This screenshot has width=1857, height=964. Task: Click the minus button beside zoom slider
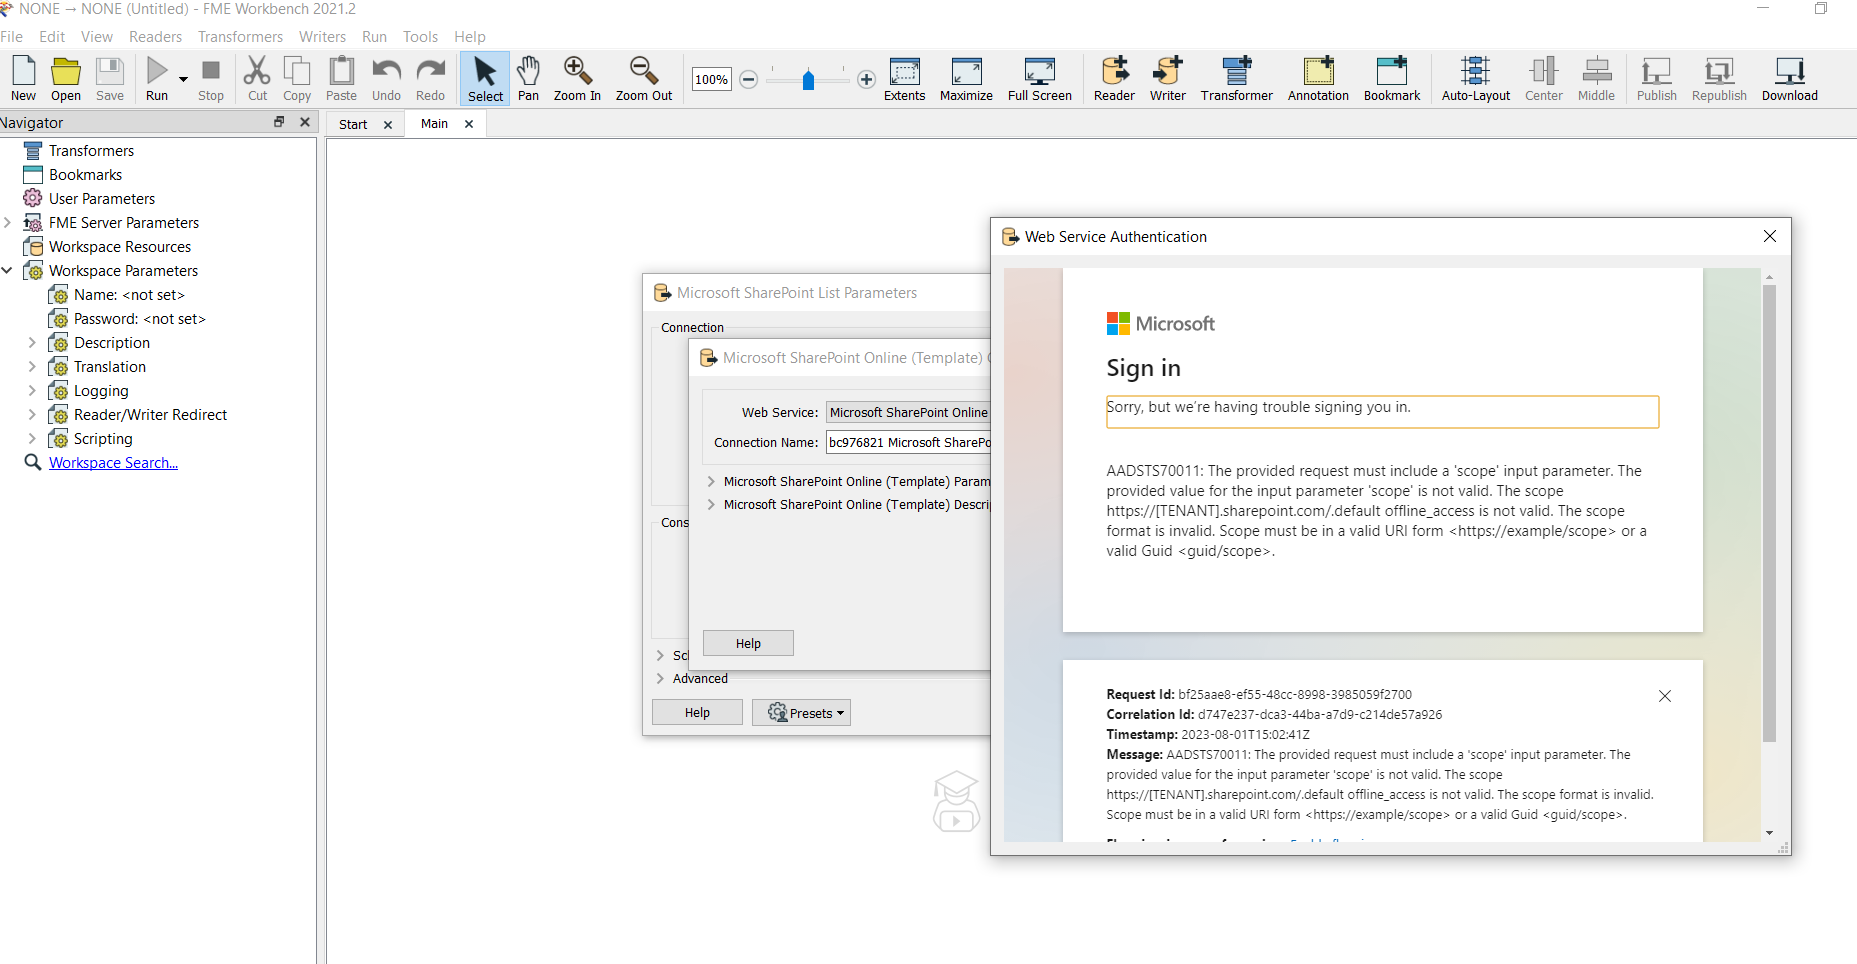point(749,80)
